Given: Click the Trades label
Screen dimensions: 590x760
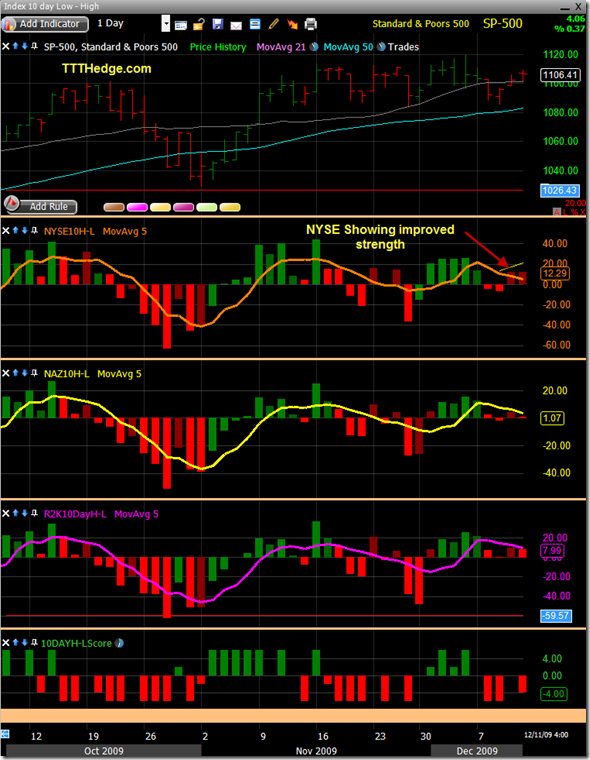Looking at the screenshot, I should point(403,47).
